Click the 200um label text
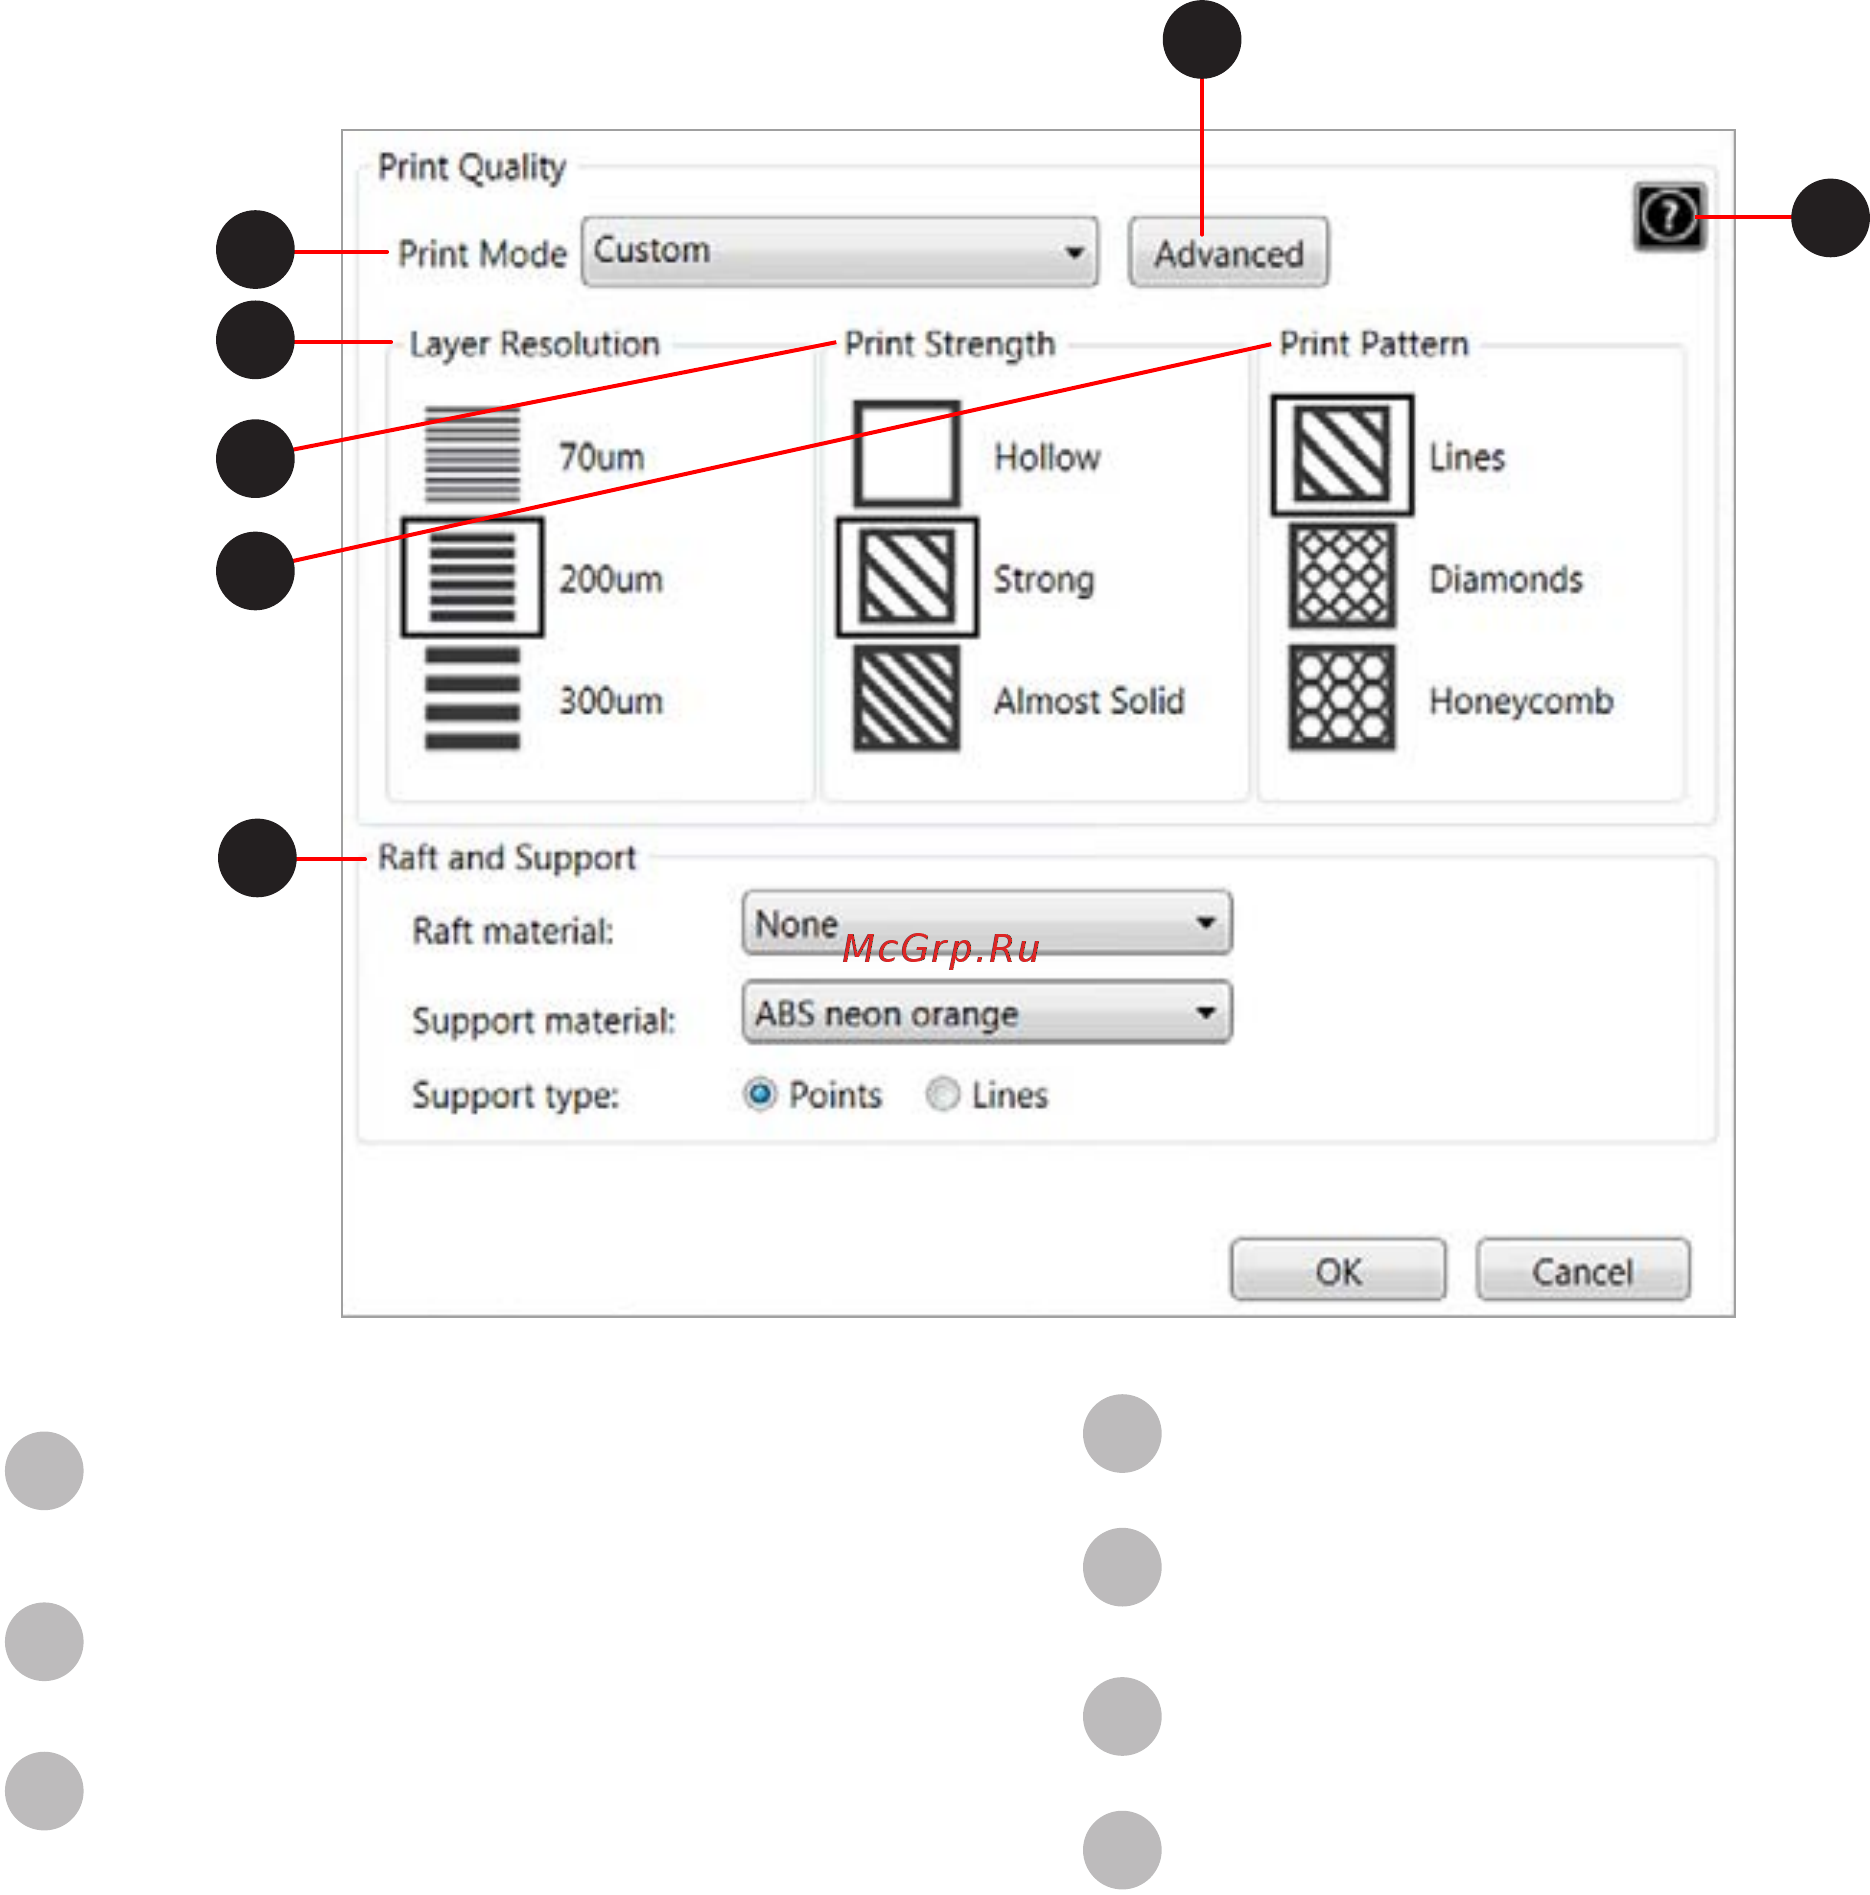1870x1895 pixels. 611,579
